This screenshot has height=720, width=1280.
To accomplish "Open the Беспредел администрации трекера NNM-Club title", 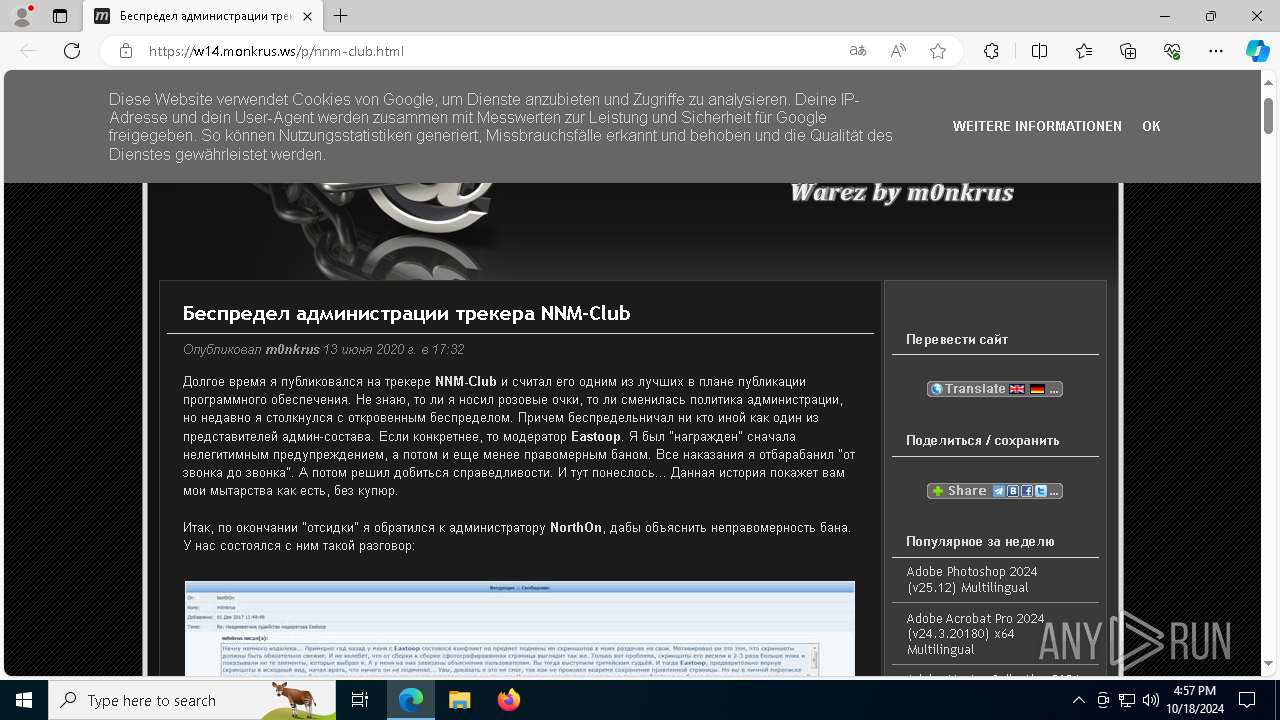I will pos(406,314).
